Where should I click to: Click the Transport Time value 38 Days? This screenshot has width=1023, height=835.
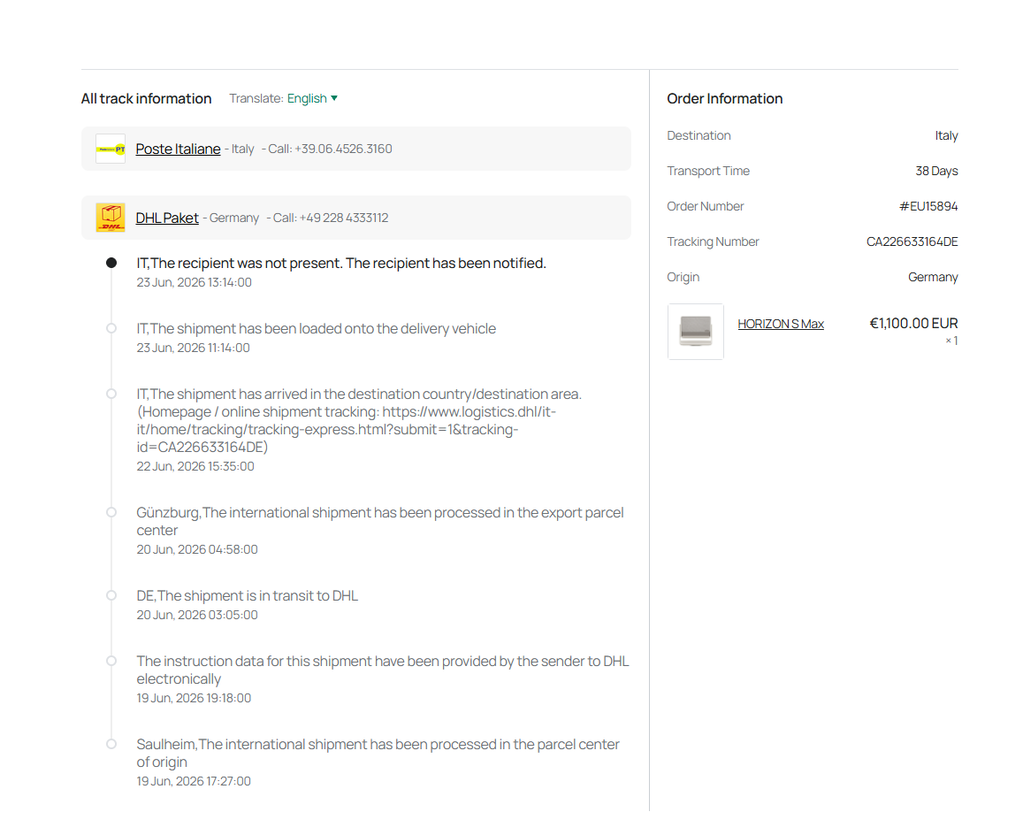936,171
